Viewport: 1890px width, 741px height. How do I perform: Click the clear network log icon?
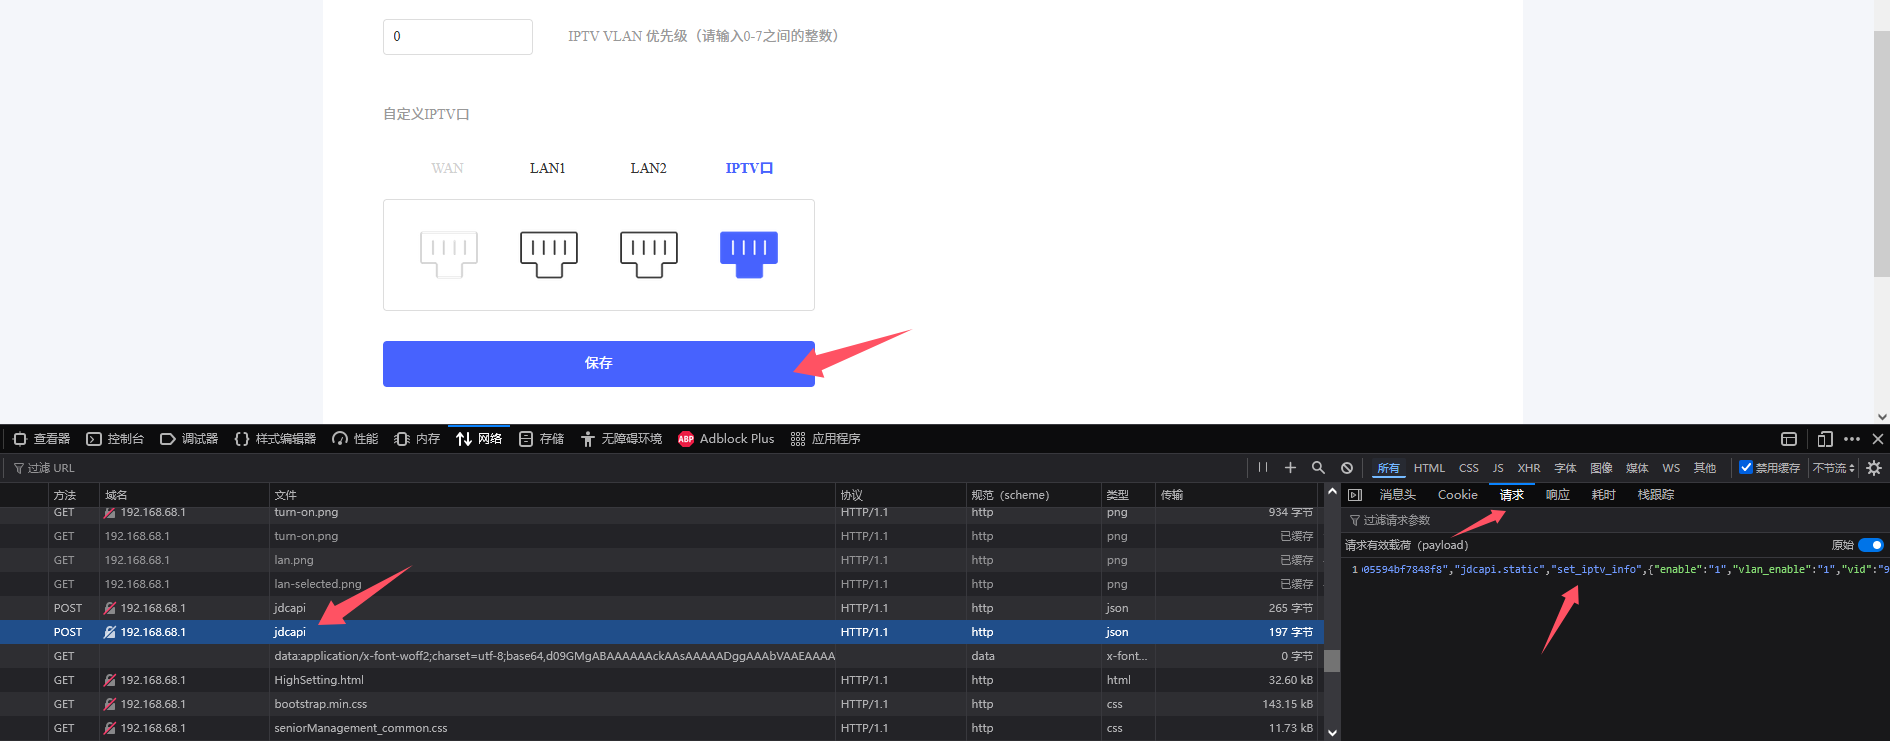tap(1347, 468)
